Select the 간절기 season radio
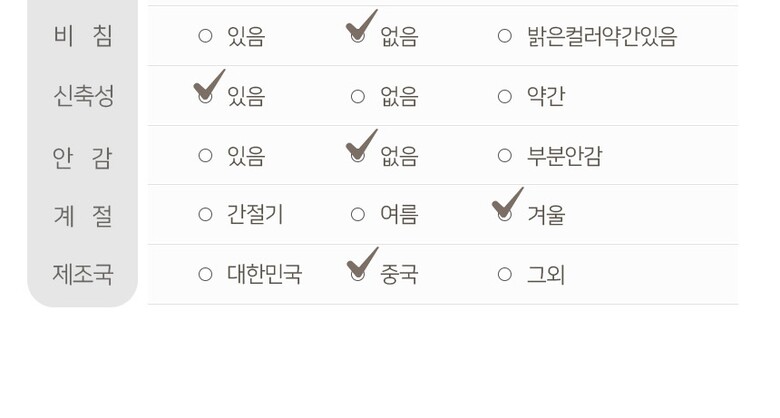Viewport: 780px width, 418px height. pos(205,215)
